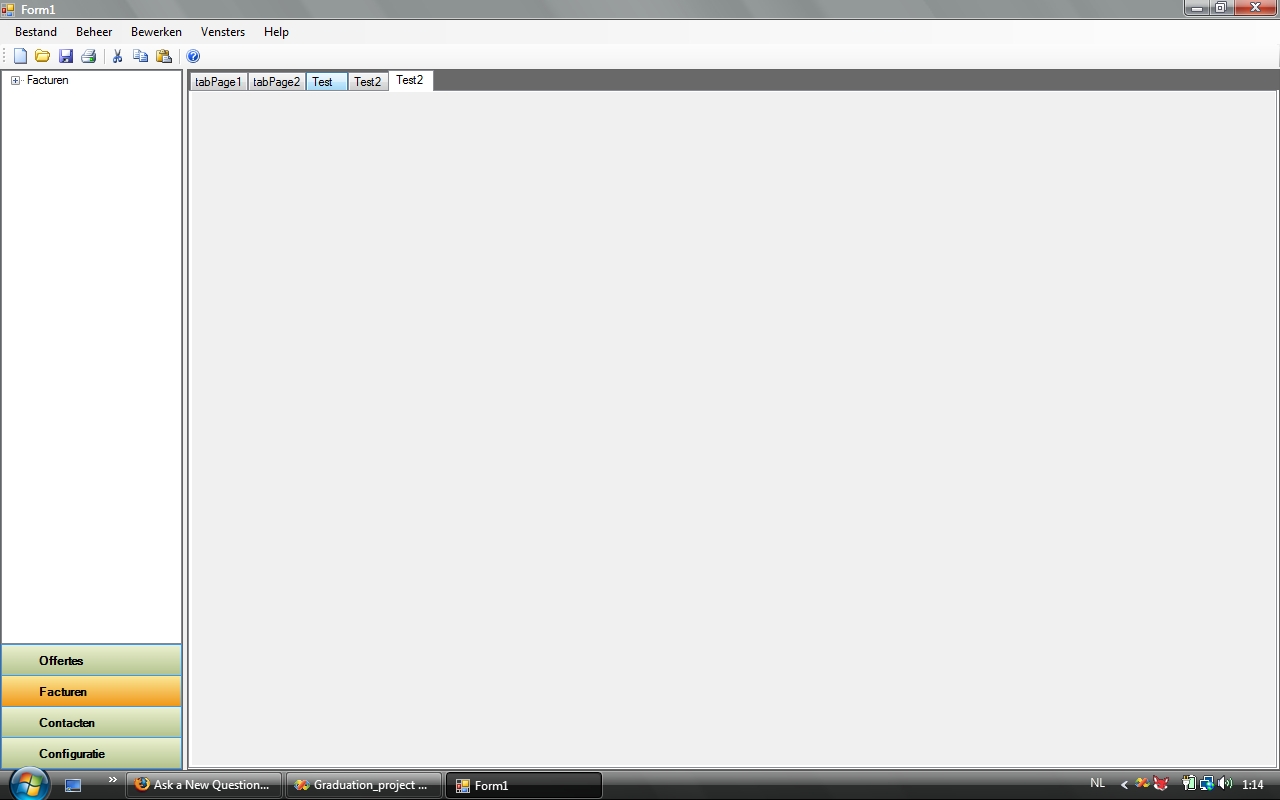Switch to the tabPage1 tab
Image resolution: width=1280 pixels, height=800 pixels.
[x=218, y=81]
